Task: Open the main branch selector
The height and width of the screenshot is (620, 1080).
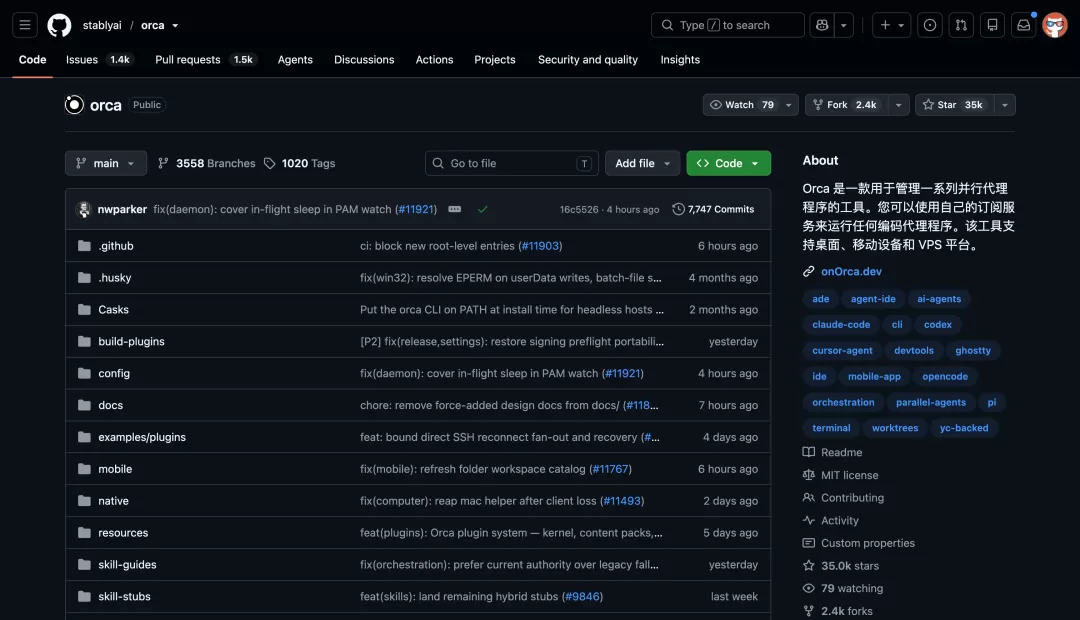Action: click(106, 163)
